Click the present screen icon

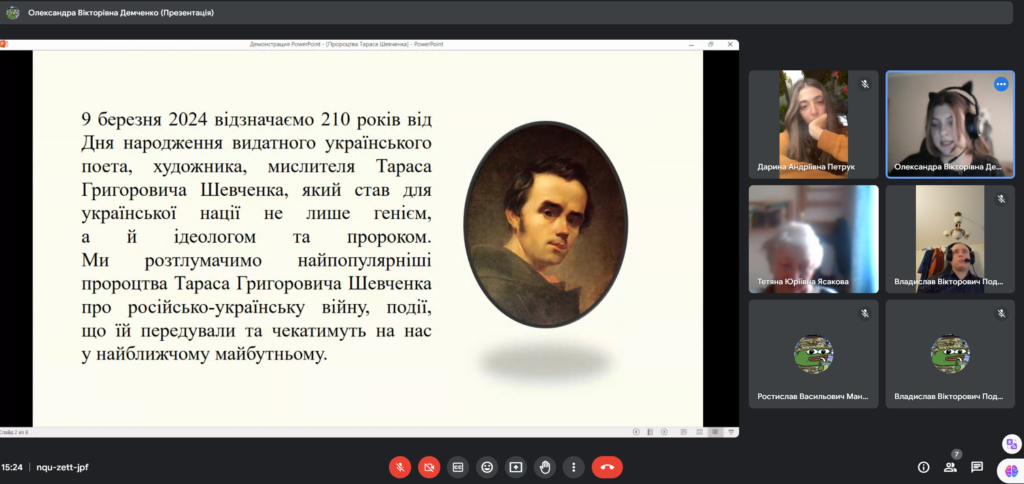(x=516, y=467)
